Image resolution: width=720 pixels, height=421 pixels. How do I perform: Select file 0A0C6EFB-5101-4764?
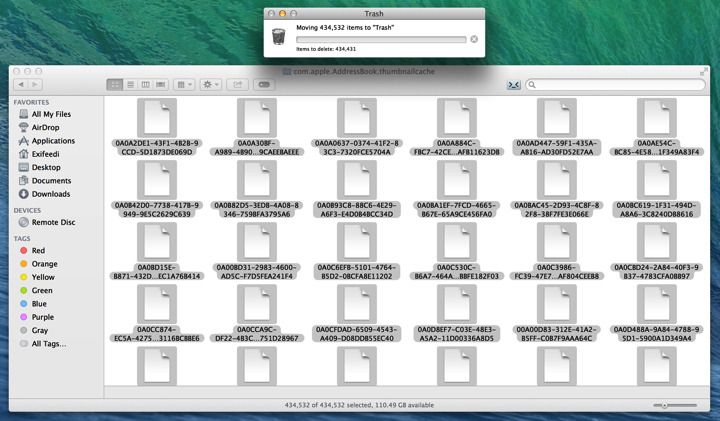click(357, 252)
